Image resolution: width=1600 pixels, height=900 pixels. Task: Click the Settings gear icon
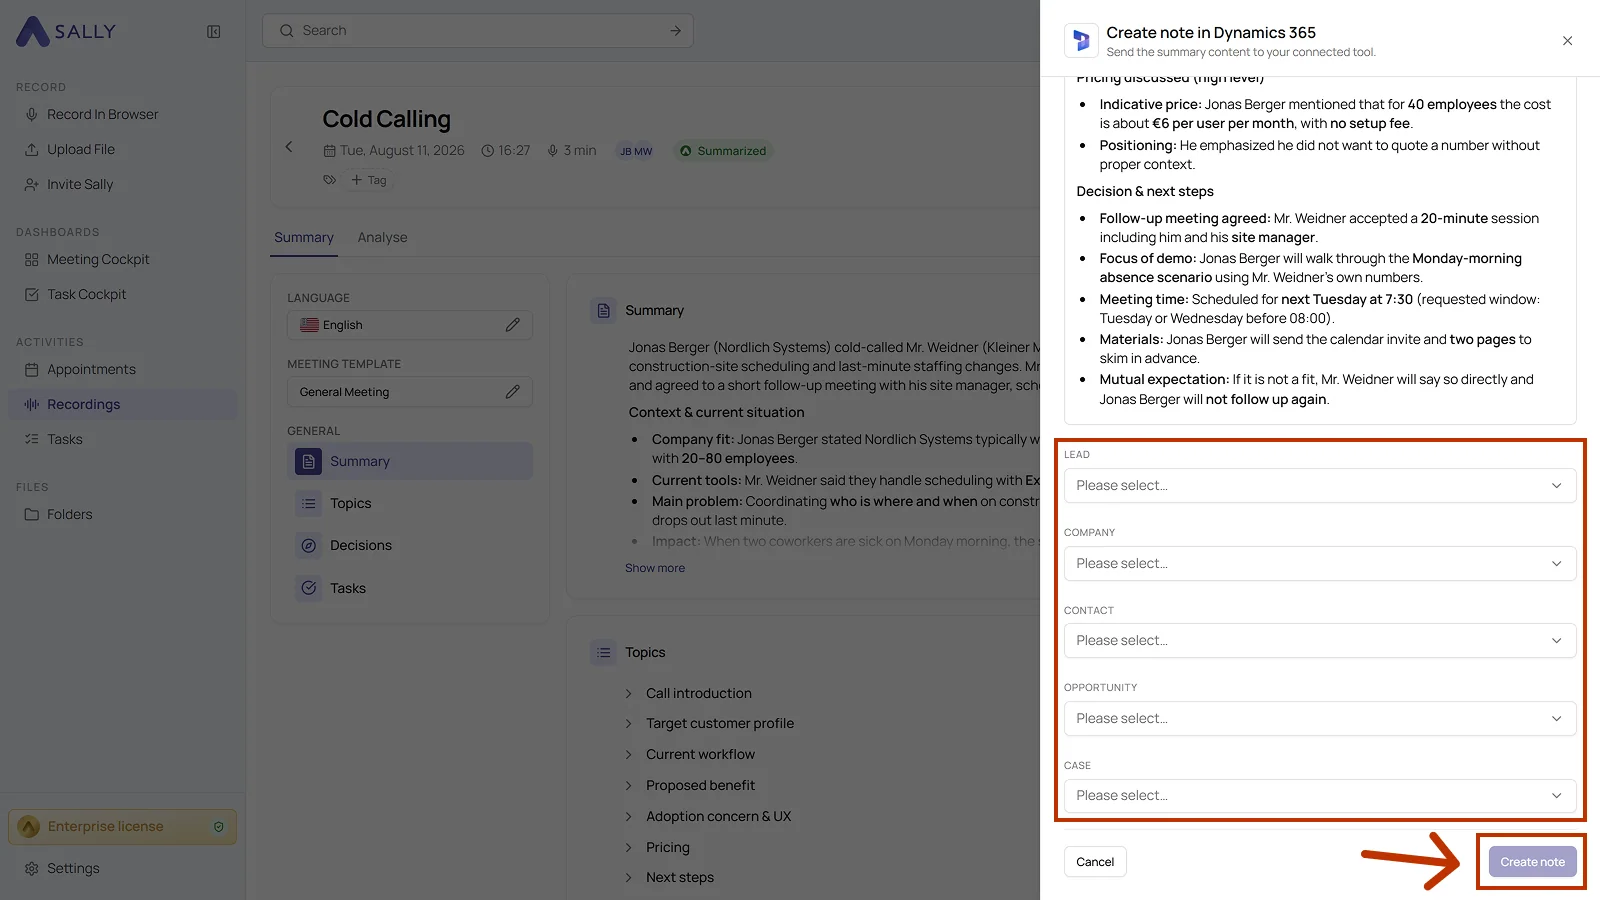tap(31, 868)
